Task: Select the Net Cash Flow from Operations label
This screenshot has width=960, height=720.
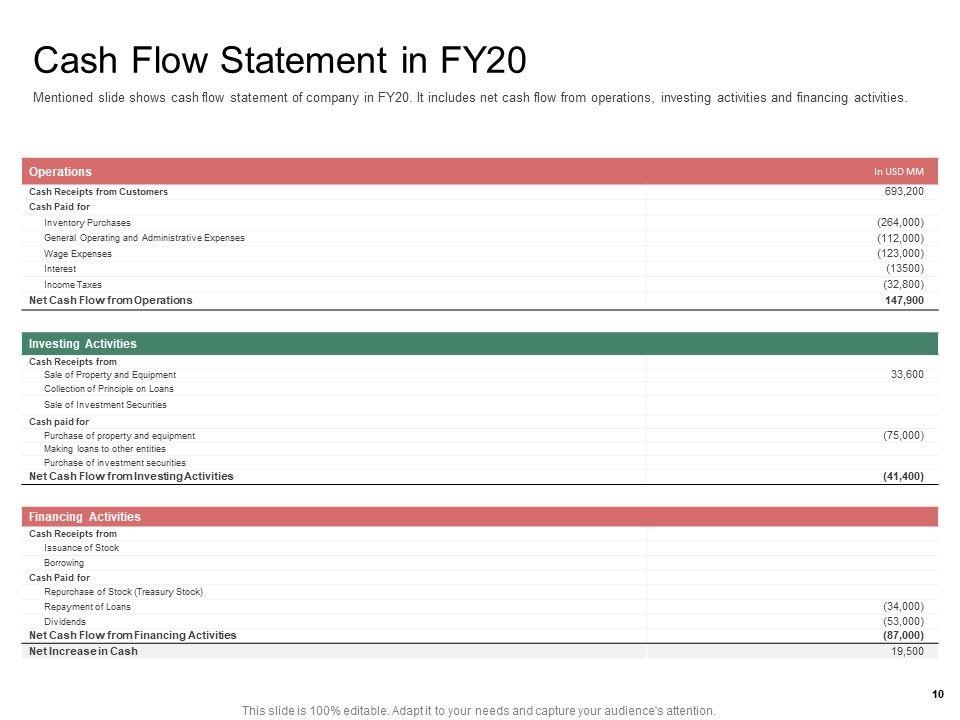Action: pyautogui.click(x=111, y=300)
